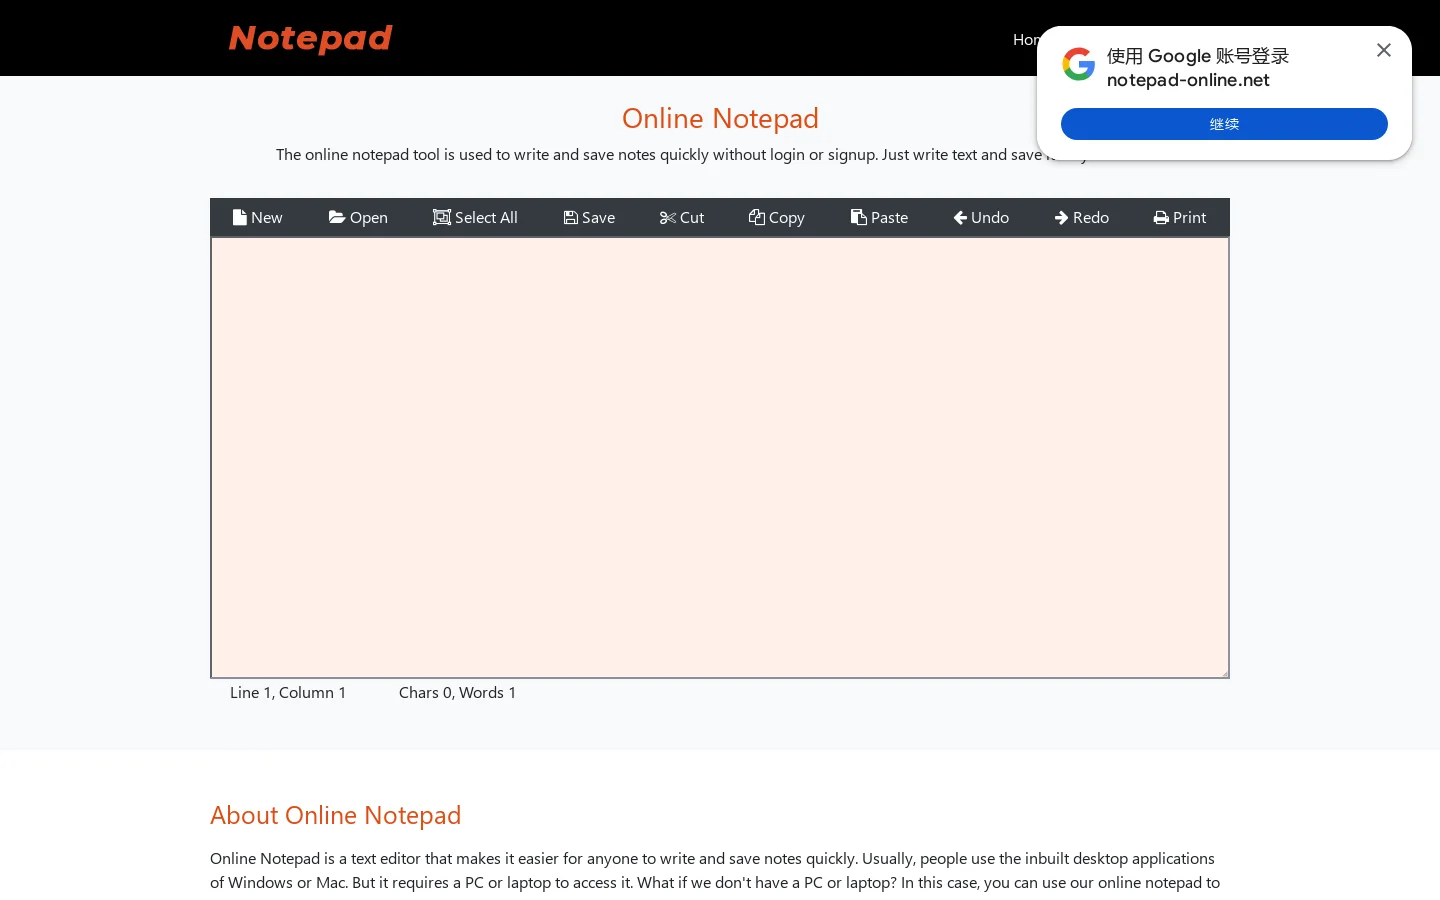The image size is (1440, 900).
Task: Cut text with the scissors Cut button
Action: pyautogui.click(x=682, y=217)
